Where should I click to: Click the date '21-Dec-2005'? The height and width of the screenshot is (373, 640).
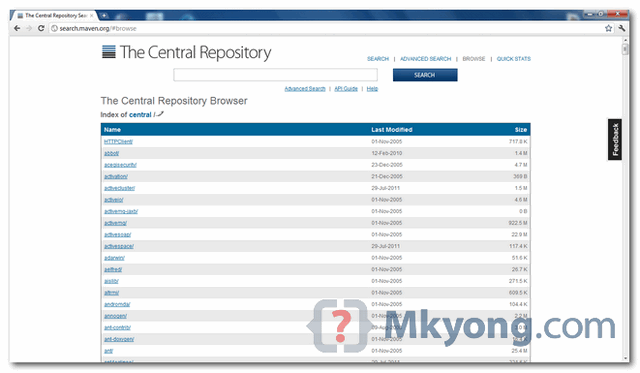tap(387, 176)
